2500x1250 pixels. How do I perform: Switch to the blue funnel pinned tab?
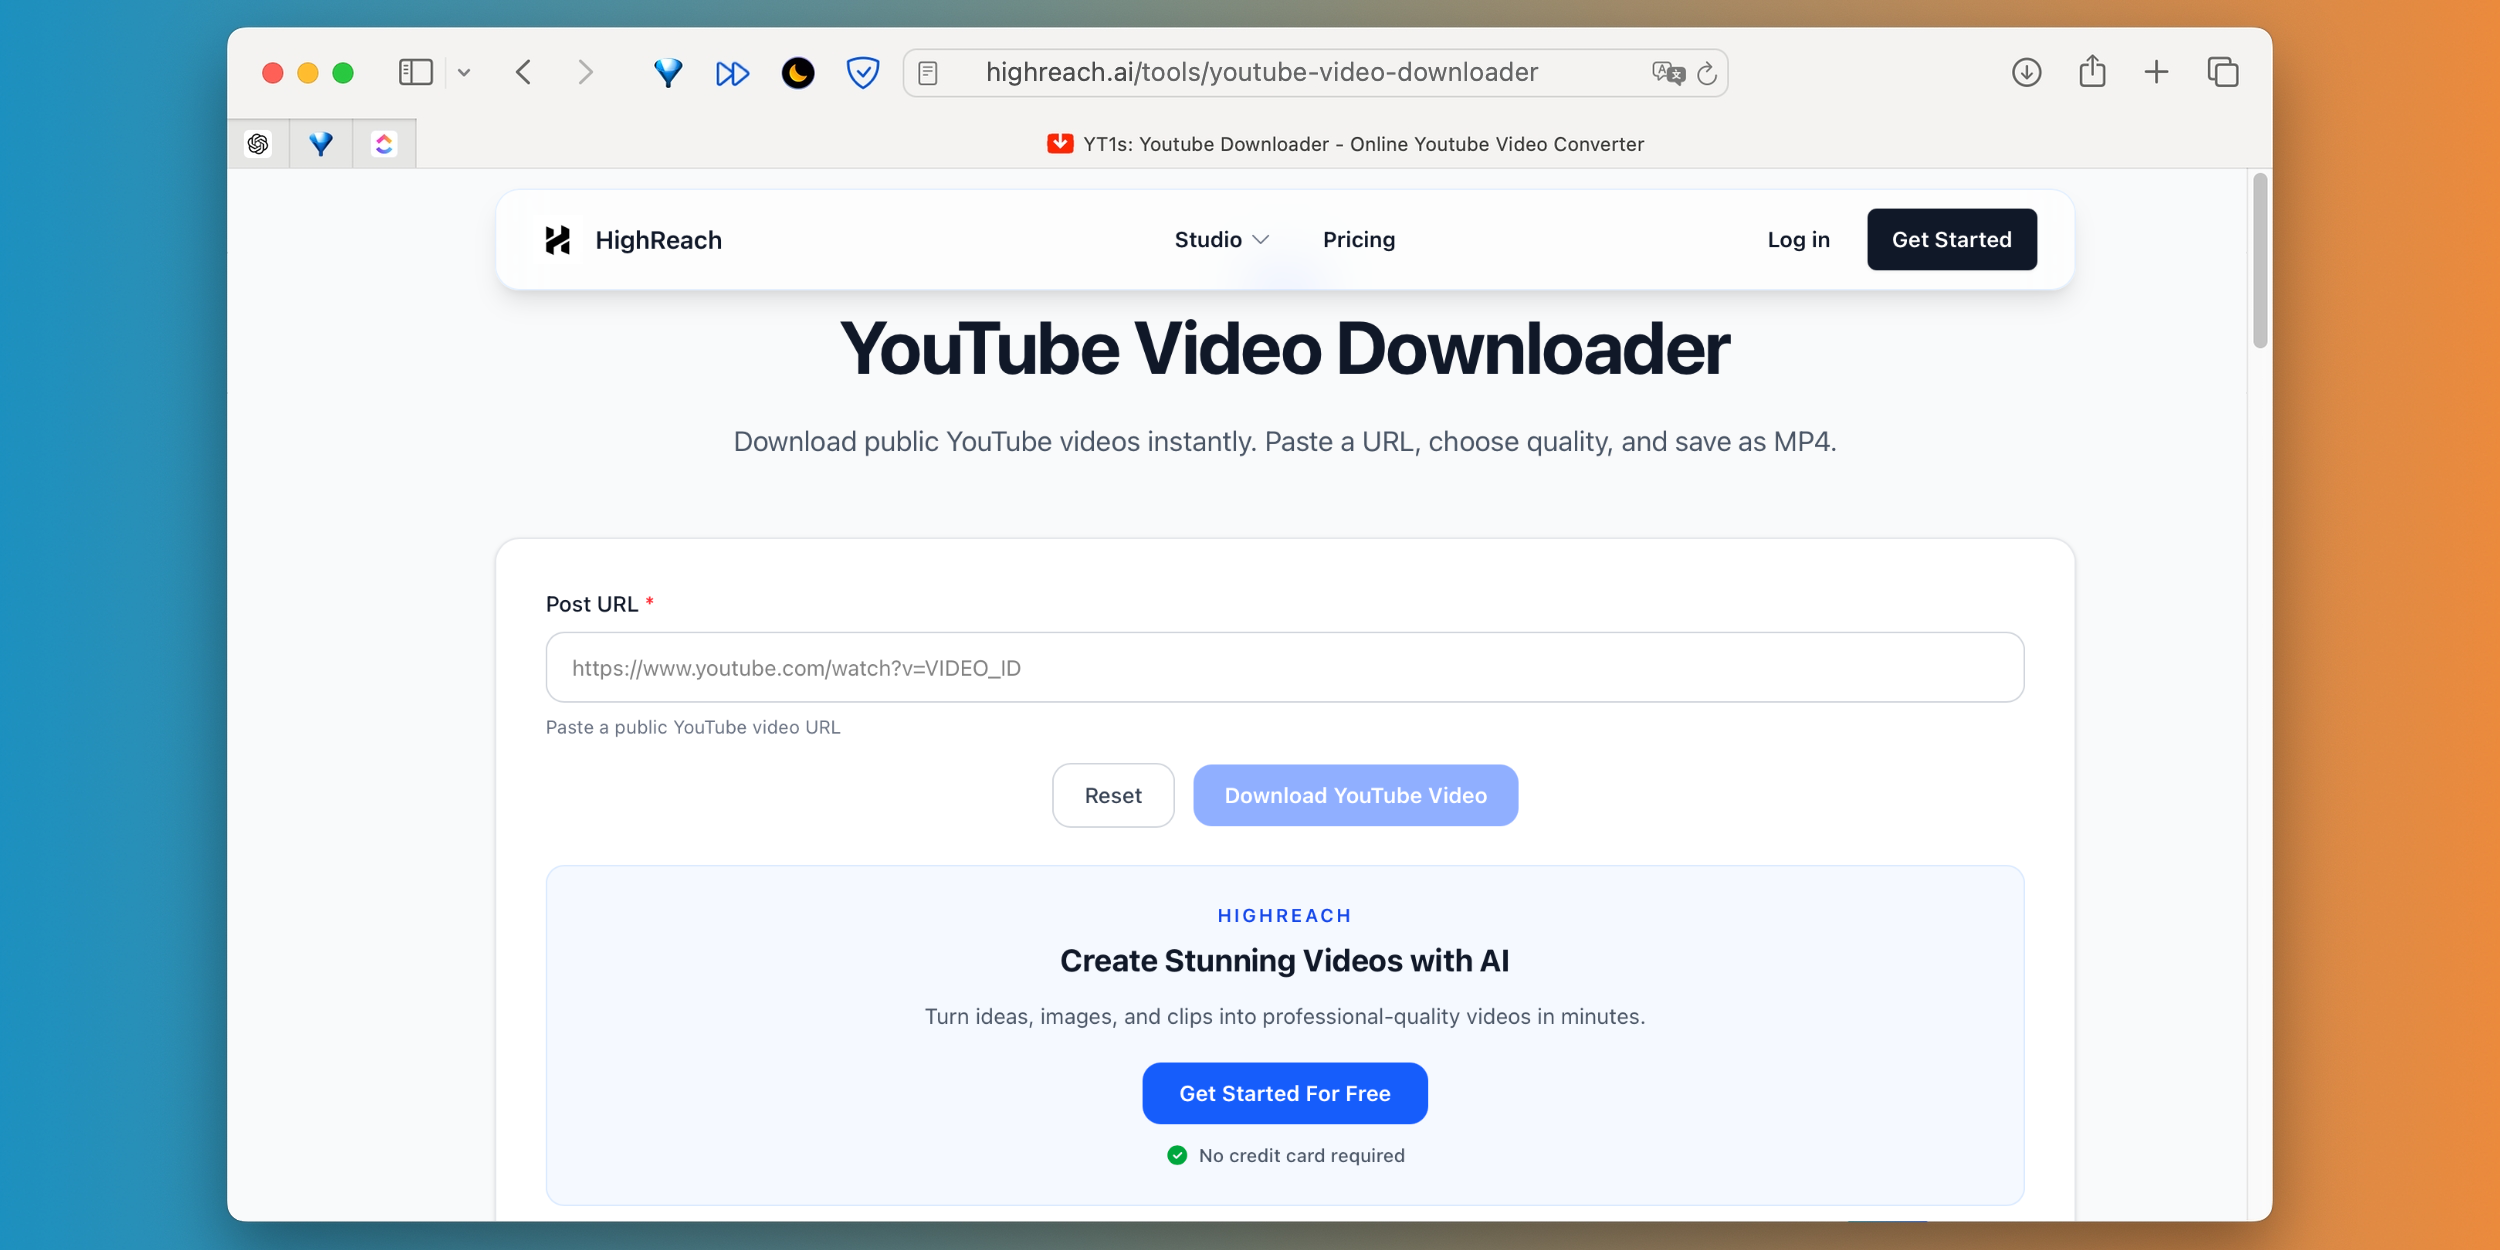321,144
